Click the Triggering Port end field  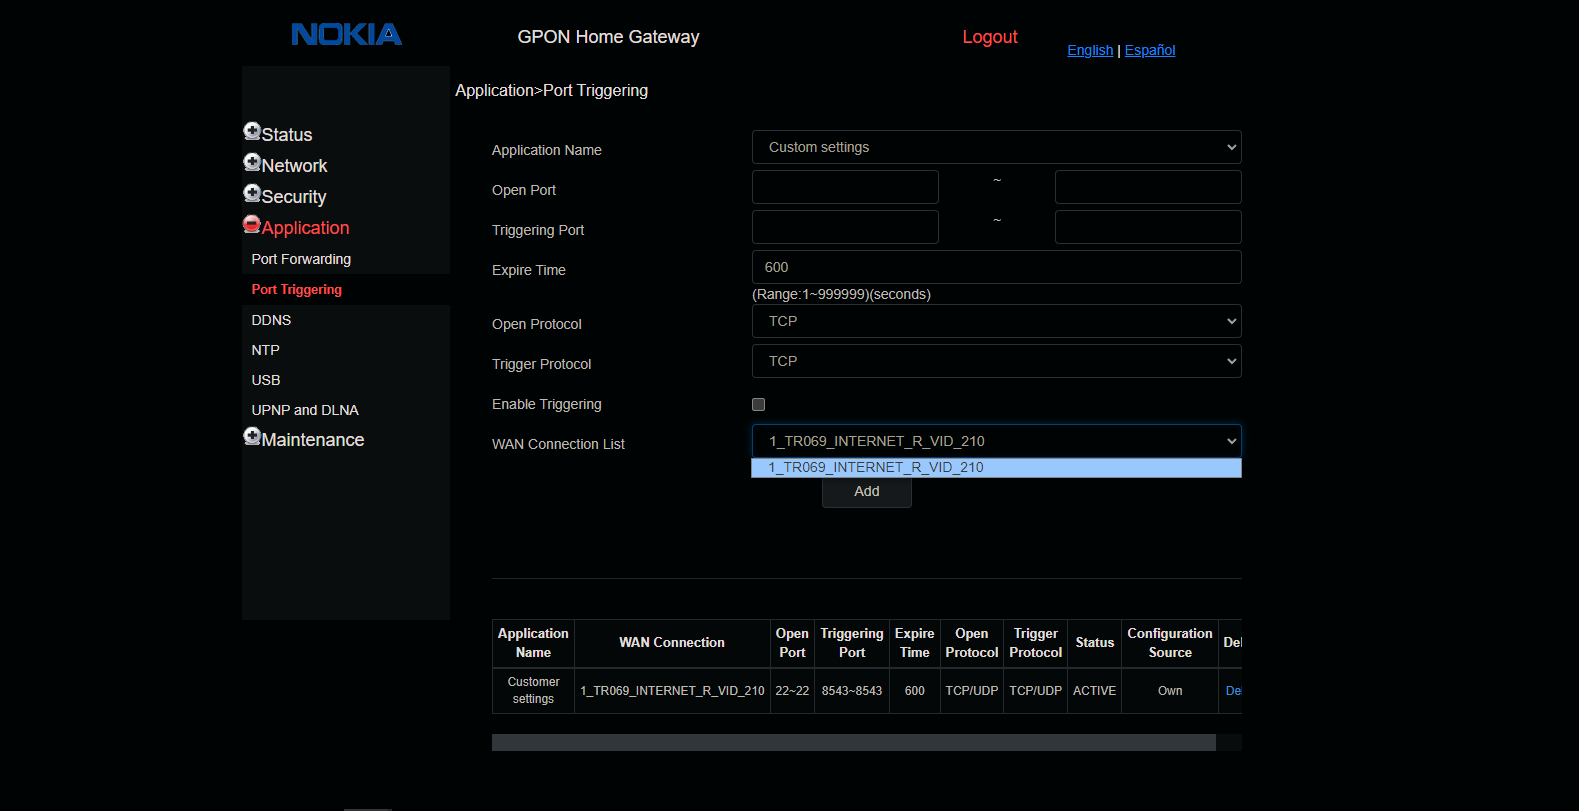(1148, 227)
